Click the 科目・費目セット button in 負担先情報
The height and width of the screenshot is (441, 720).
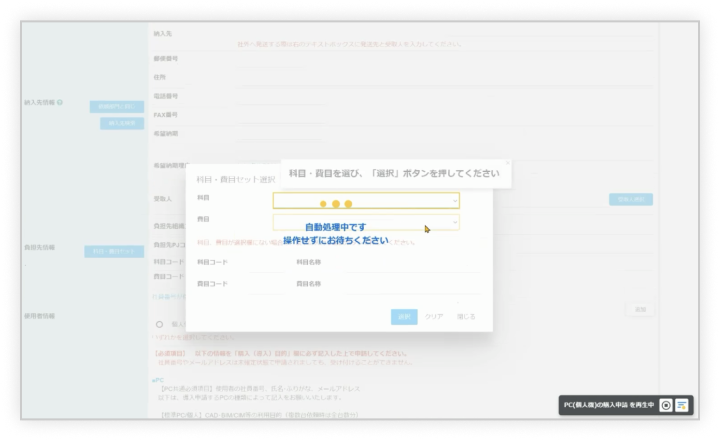point(115,252)
